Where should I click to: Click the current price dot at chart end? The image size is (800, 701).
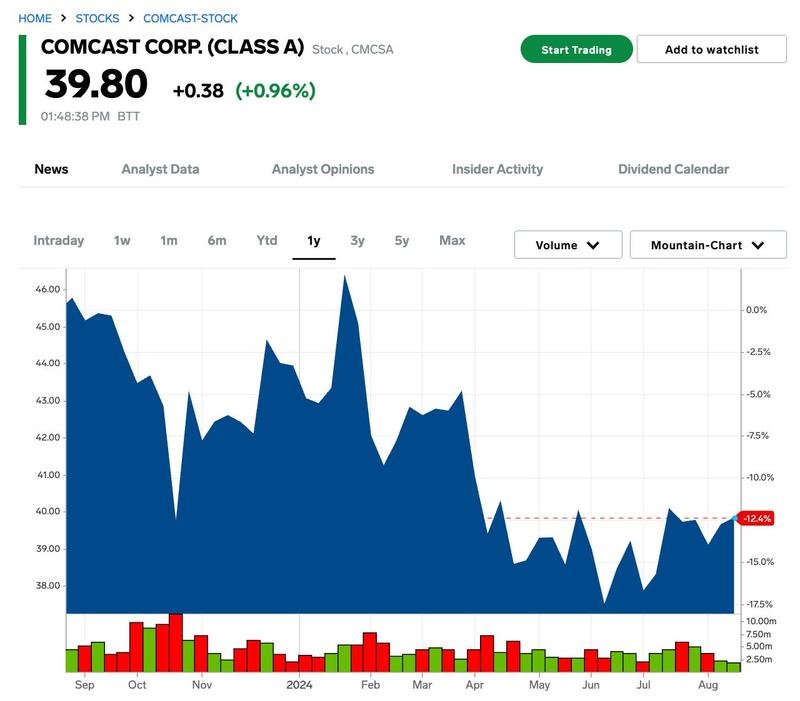(735, 518)
